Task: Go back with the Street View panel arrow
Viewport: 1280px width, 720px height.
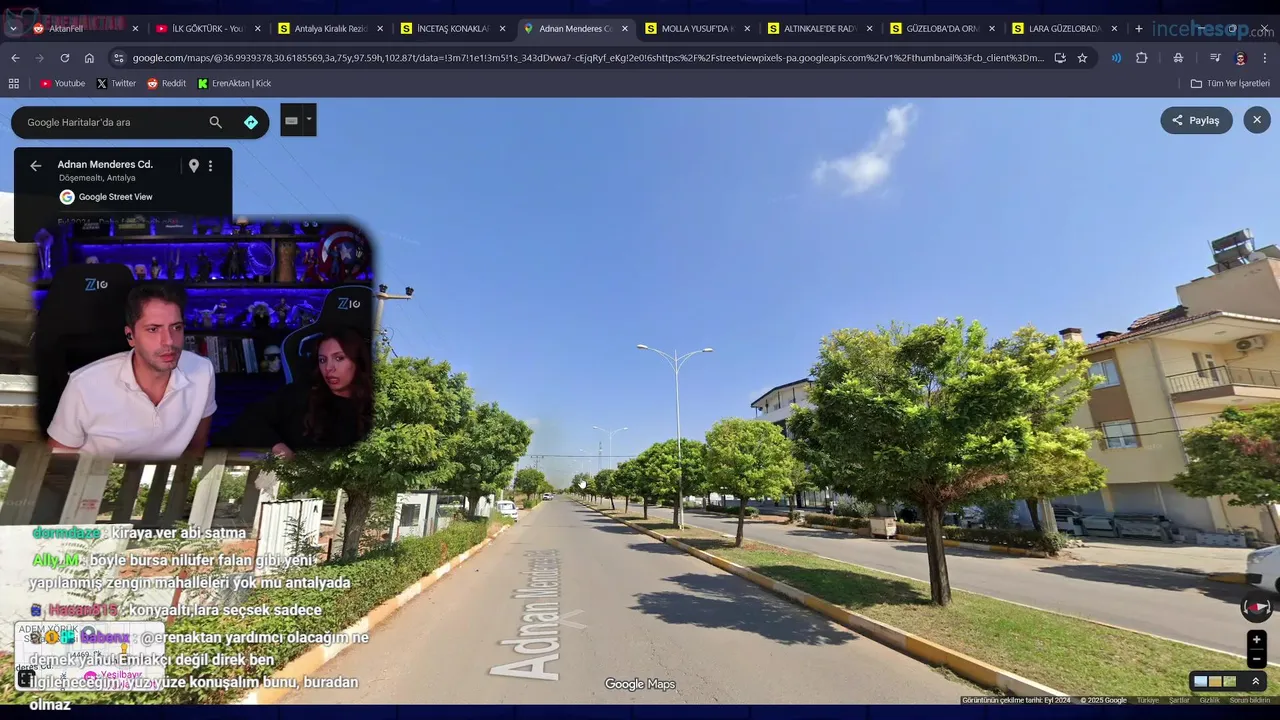Action: (x=36, y=166)
